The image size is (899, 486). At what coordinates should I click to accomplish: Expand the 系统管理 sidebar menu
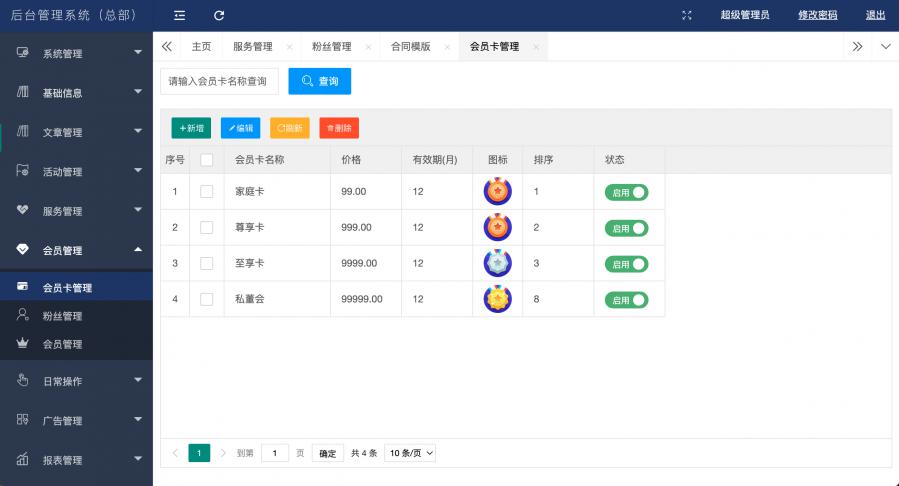76,53
